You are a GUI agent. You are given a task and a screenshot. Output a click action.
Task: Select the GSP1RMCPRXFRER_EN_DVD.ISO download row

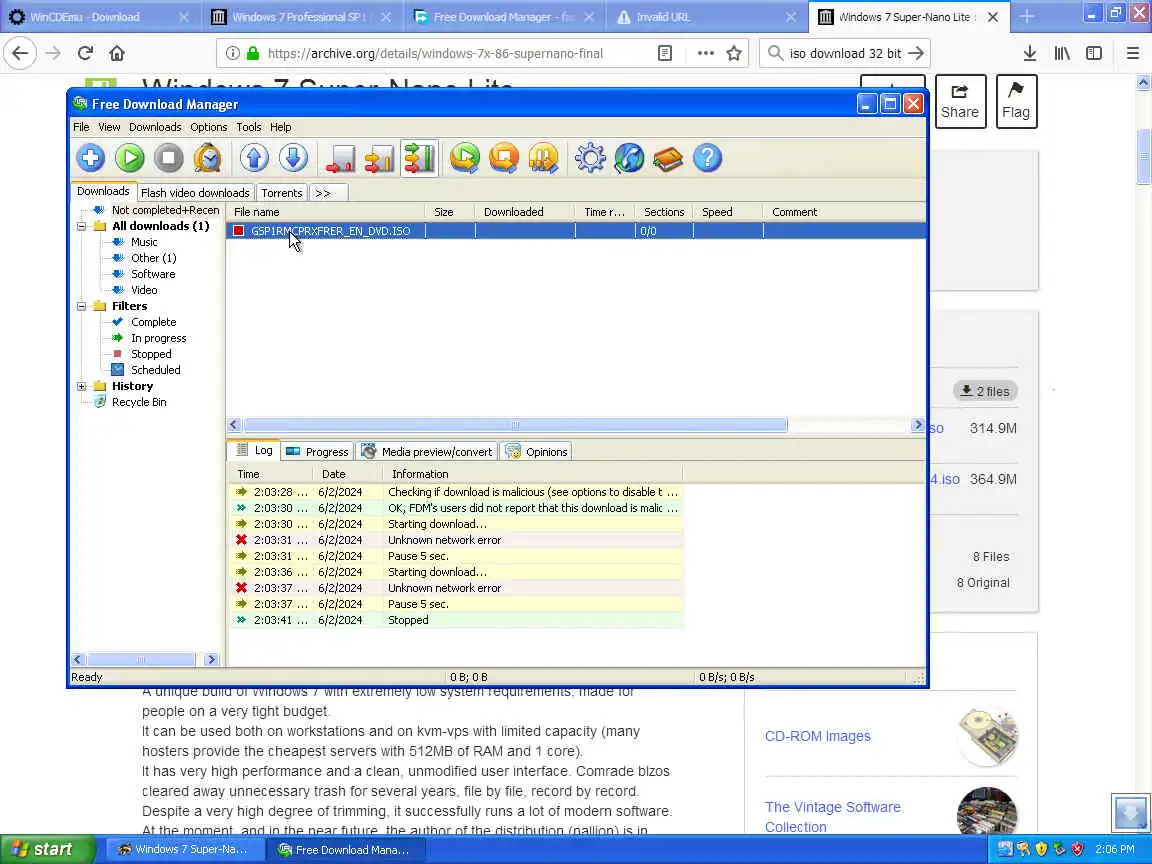(576, 231)
